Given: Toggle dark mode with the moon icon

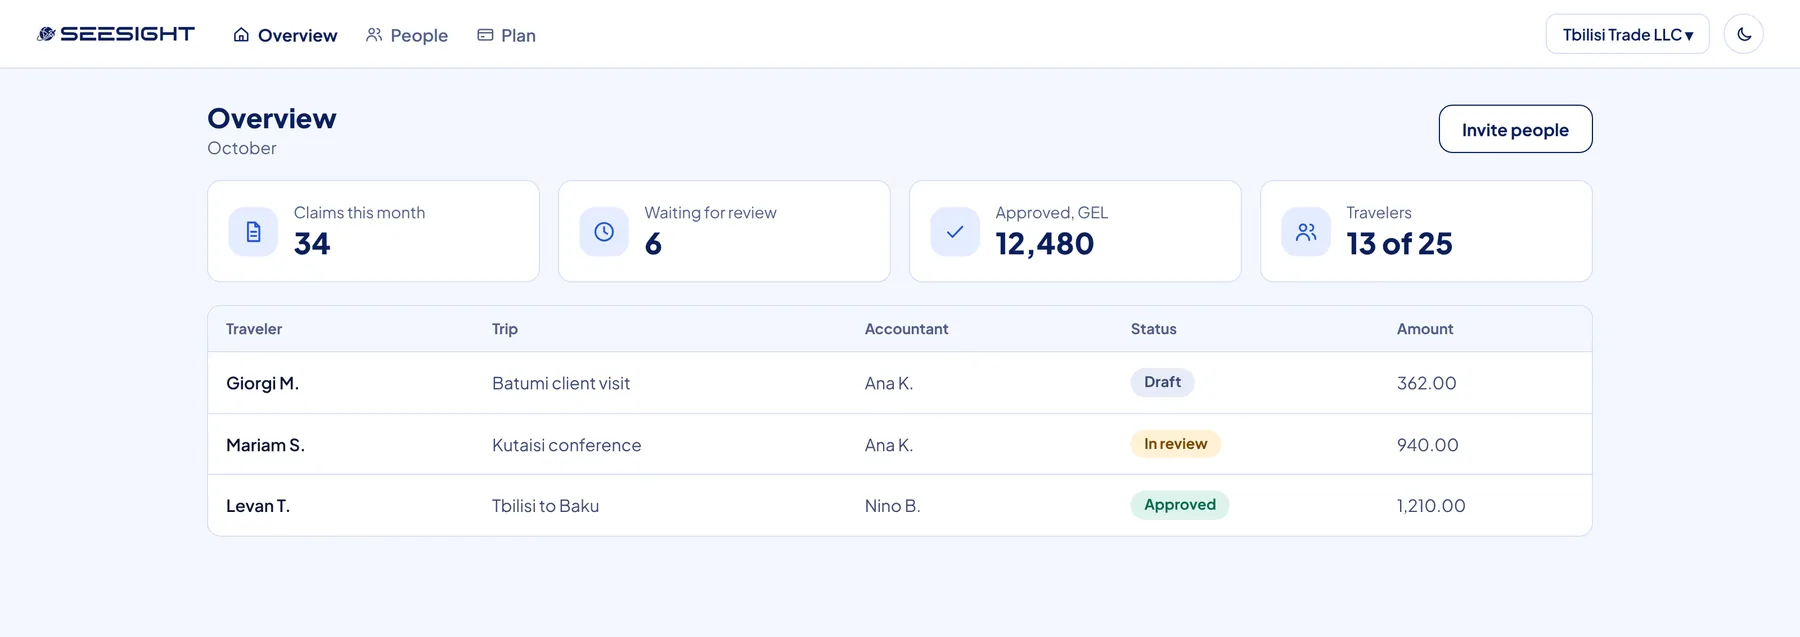Looking at the screenshot, I should 1743,34.
